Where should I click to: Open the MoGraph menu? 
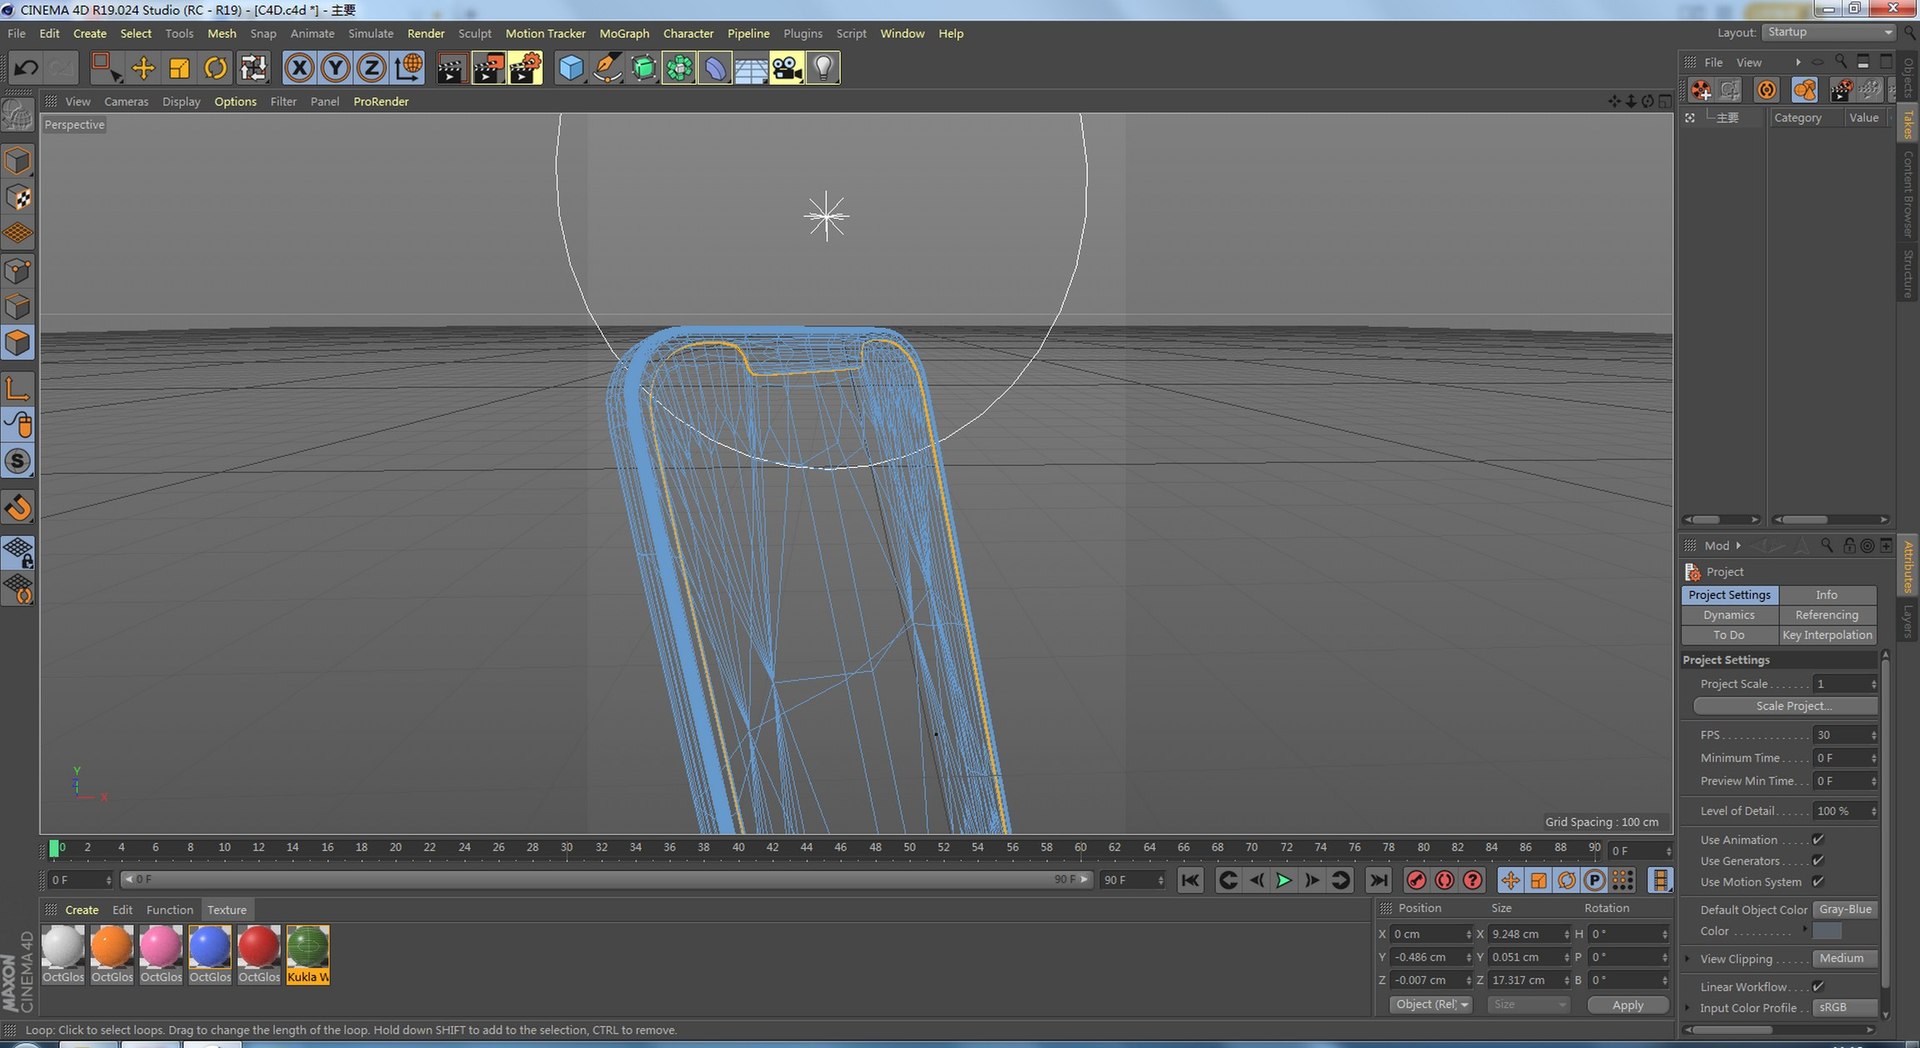(624, 33)
